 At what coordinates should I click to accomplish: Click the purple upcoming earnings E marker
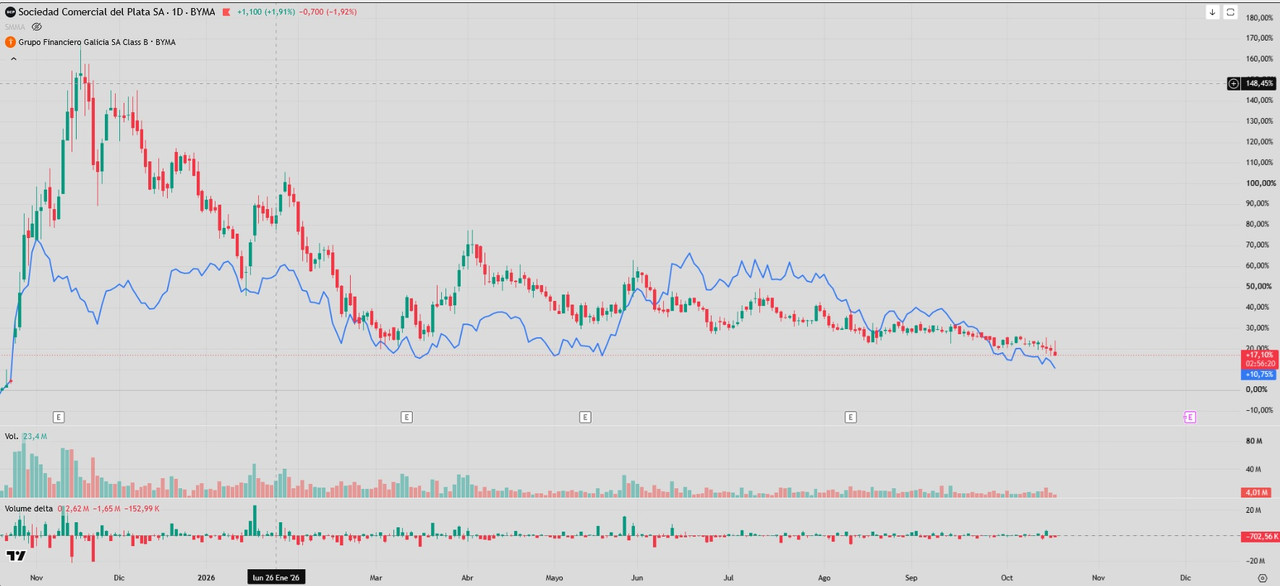point(1190,417)
